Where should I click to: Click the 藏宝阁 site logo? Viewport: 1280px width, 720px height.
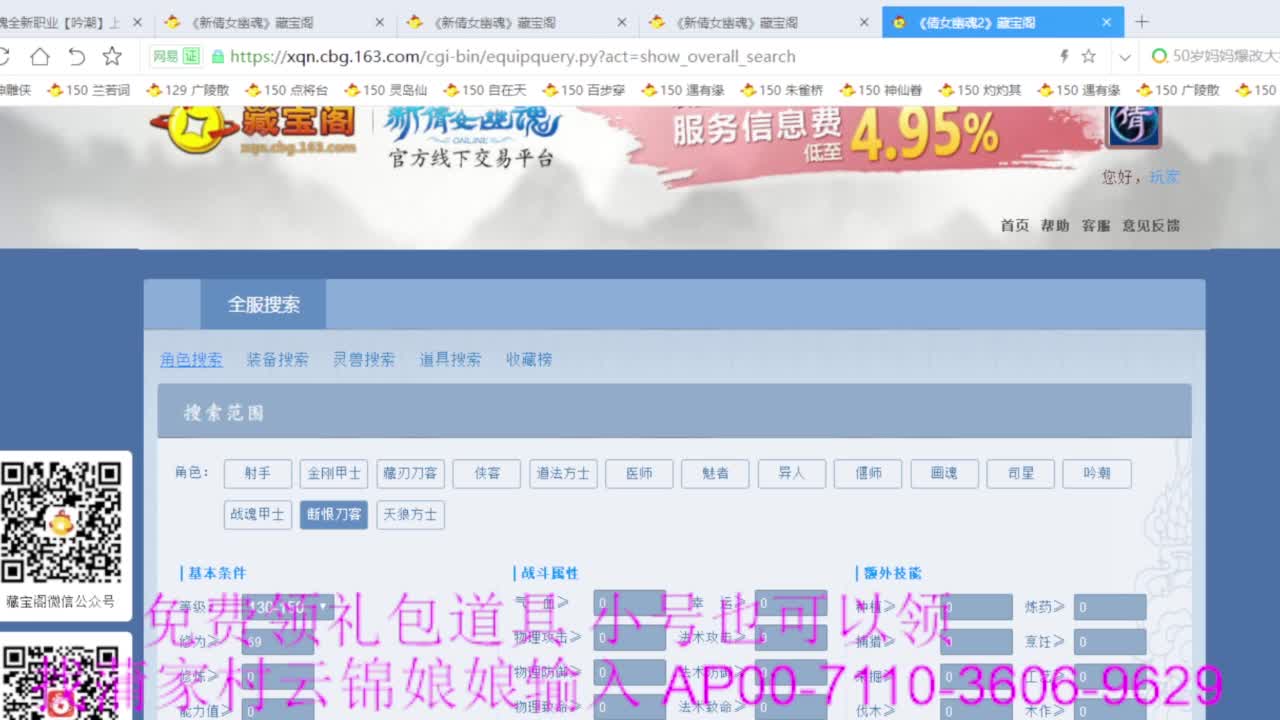pos(255,130)
